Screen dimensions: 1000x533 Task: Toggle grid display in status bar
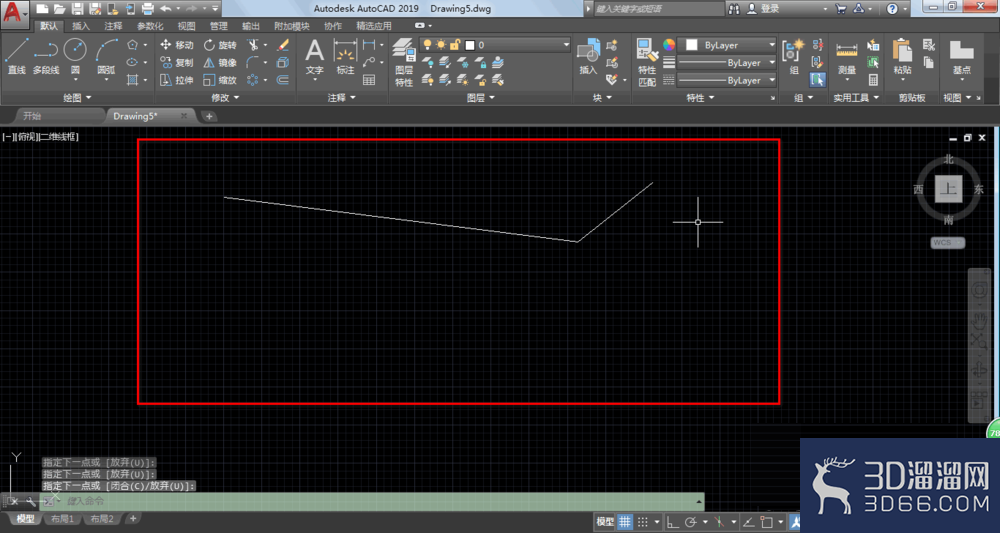[625, 522]
